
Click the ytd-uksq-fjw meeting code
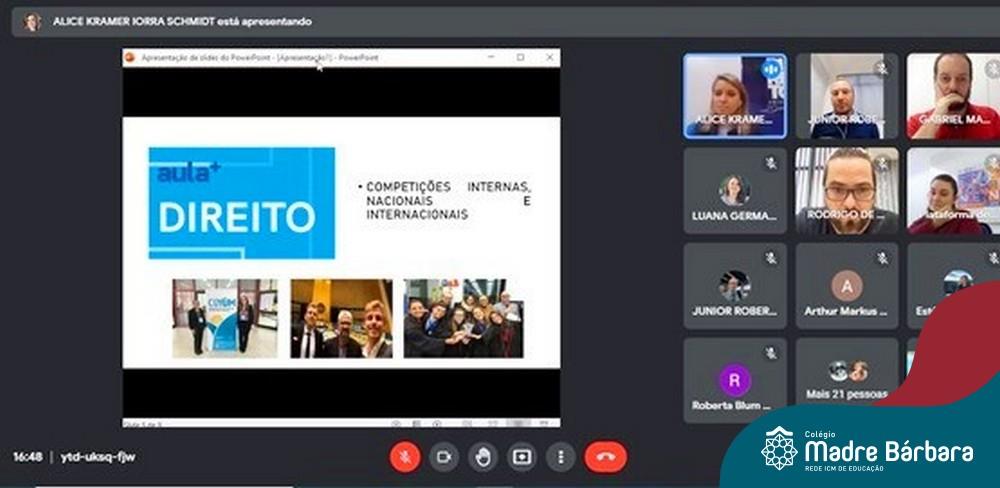pos(98,457)
